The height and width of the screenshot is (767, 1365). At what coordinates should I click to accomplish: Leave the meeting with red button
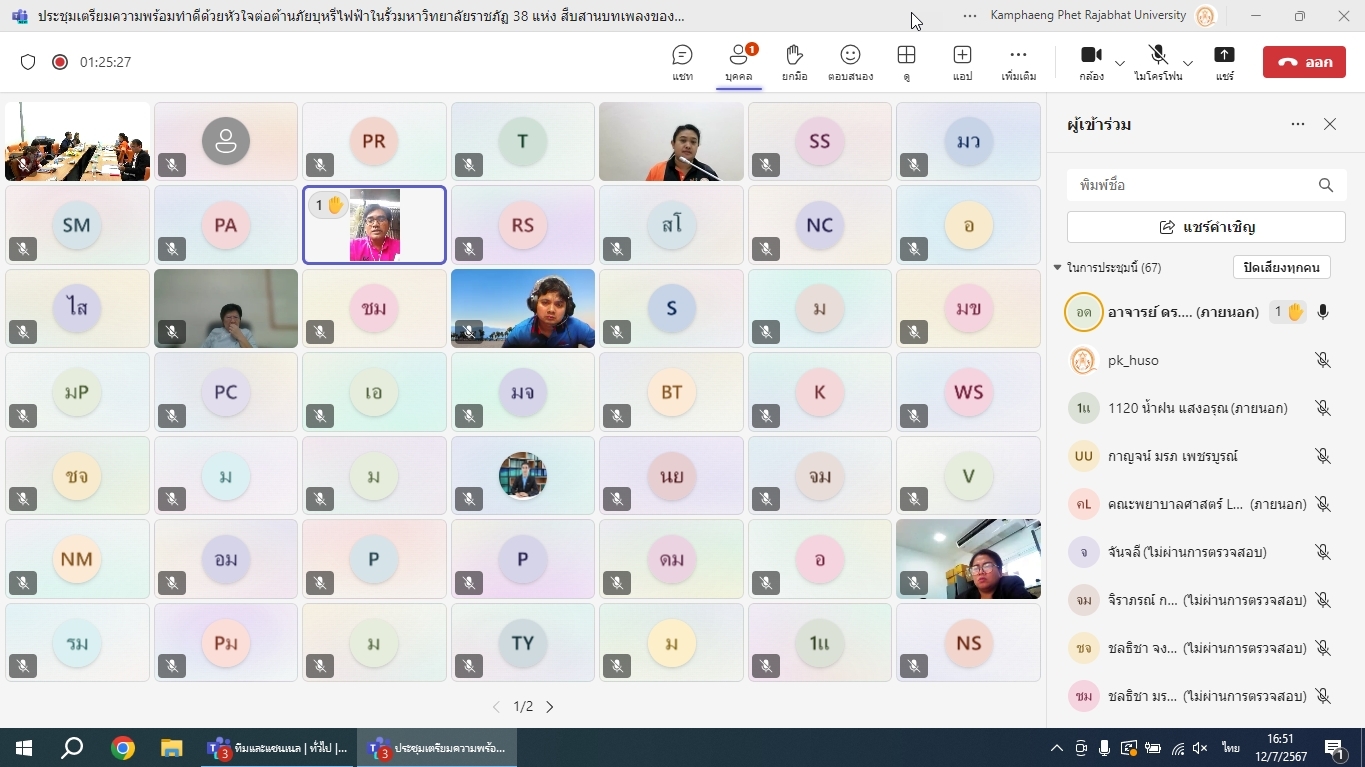coord(1304,62)
